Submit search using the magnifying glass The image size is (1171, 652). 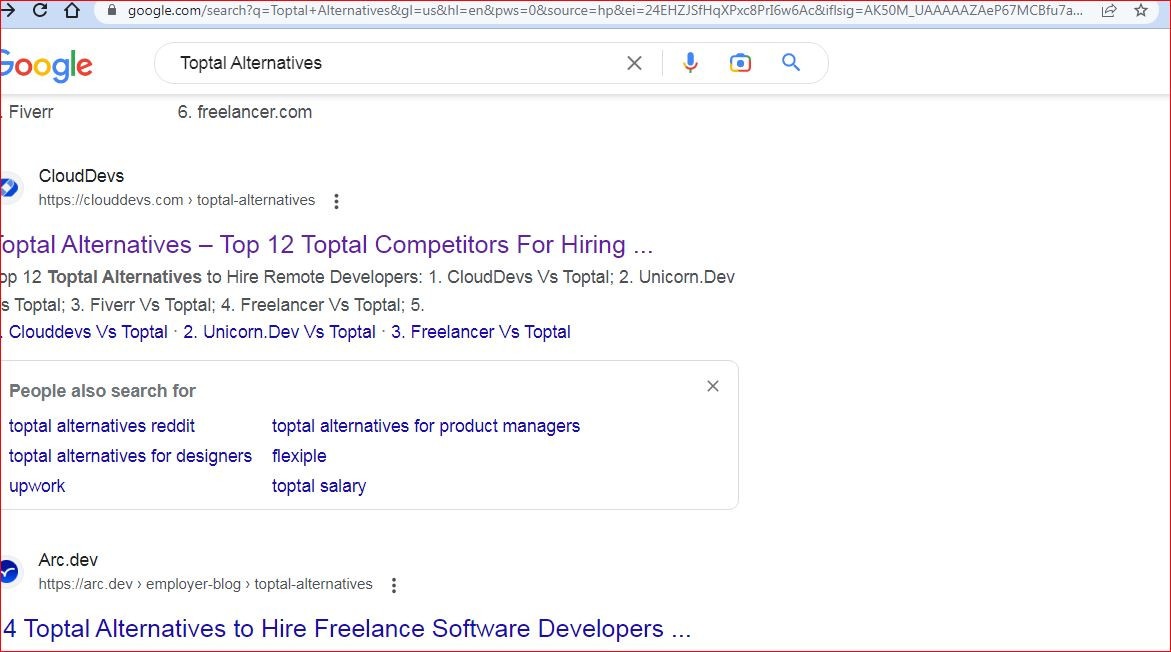(791, 63)
